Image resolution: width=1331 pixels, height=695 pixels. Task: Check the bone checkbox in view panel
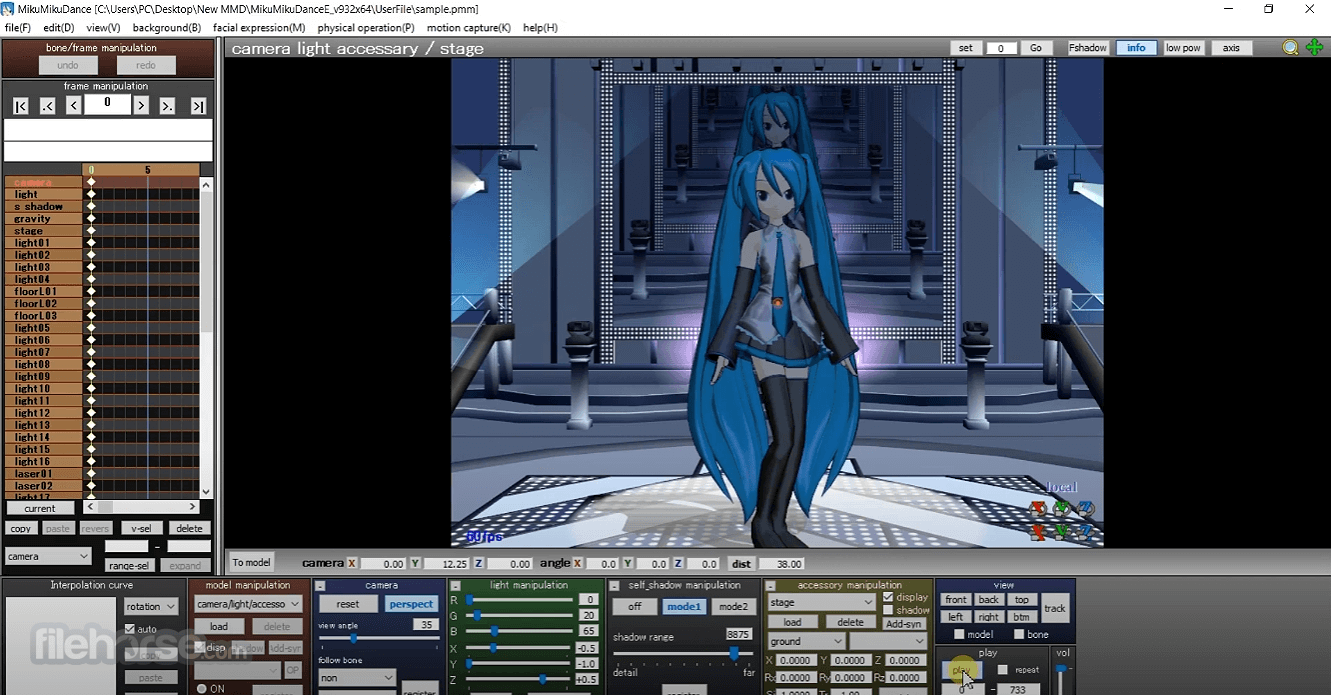tap(1019, 634)
